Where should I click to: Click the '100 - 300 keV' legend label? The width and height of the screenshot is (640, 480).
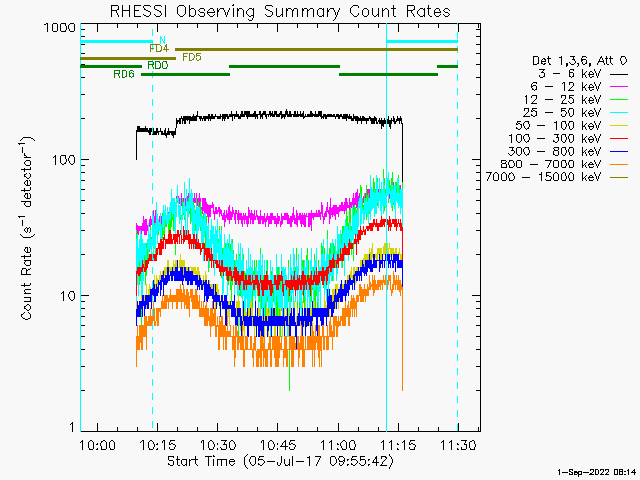pos(555,138)
